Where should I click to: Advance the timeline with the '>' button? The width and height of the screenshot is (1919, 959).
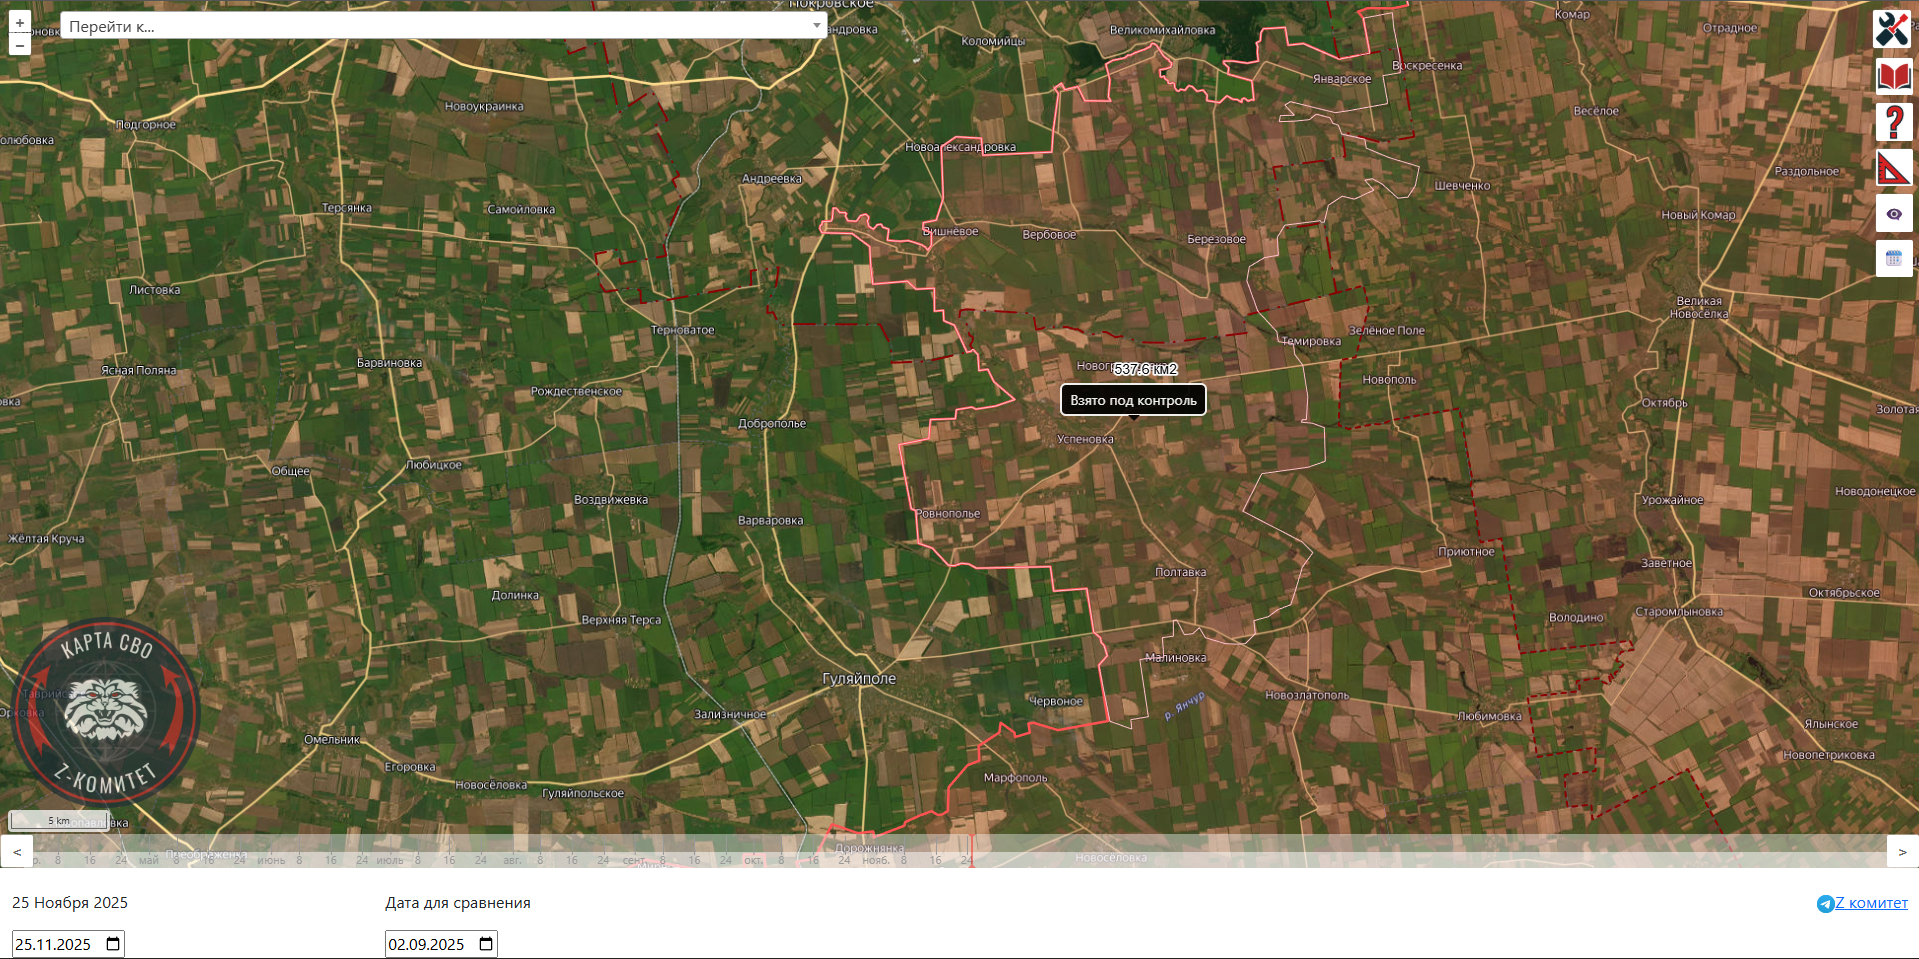click(x=1902, y=852)
